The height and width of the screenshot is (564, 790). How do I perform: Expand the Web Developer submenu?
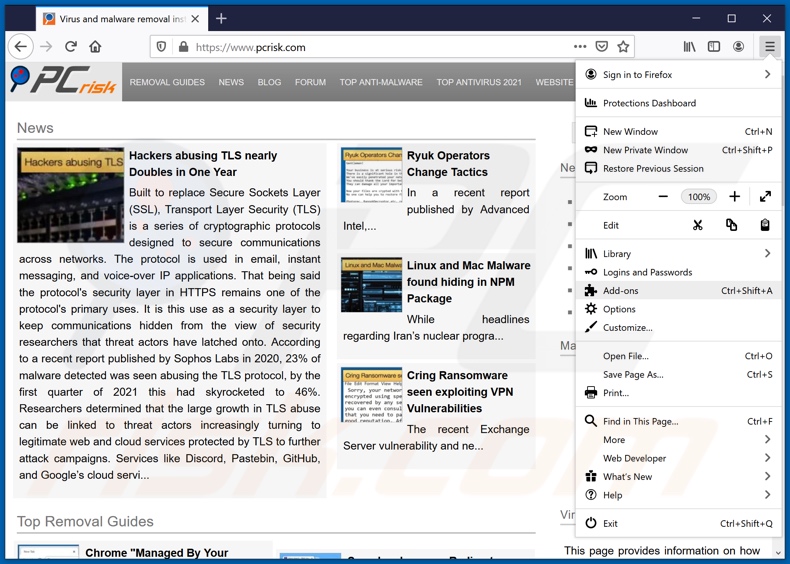[x=767, y=458]
